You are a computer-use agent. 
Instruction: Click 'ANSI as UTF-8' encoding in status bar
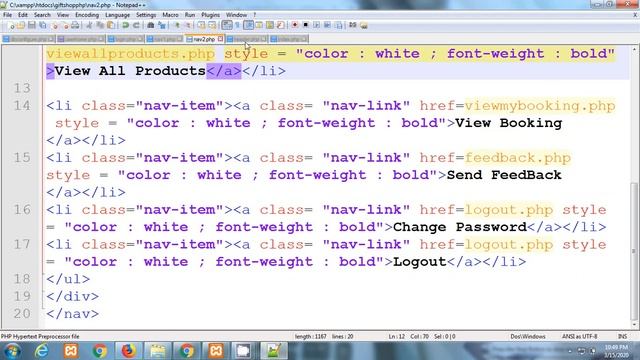coord(579,337)
